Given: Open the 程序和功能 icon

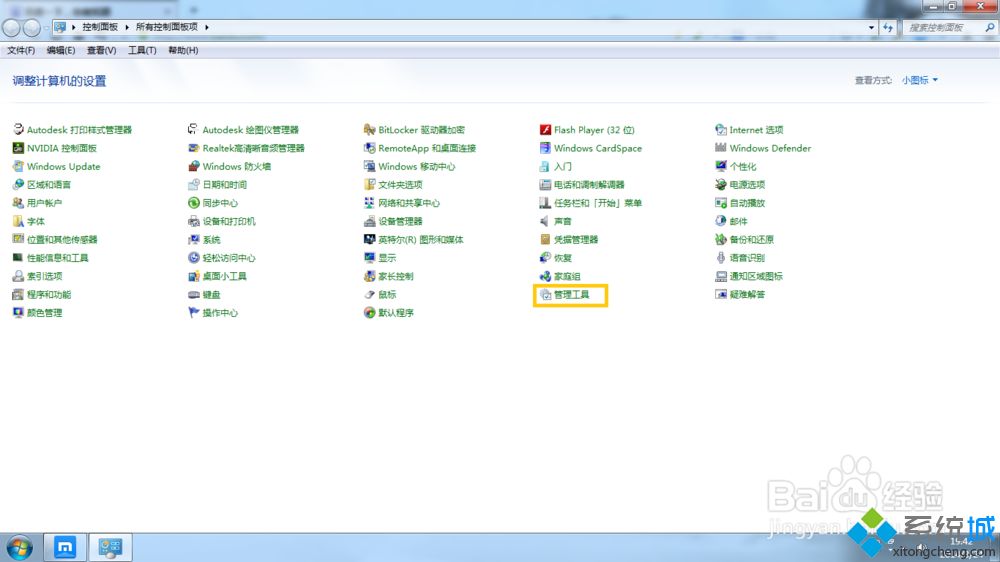Looking at the screenshot, I should [x=18, y=295].
